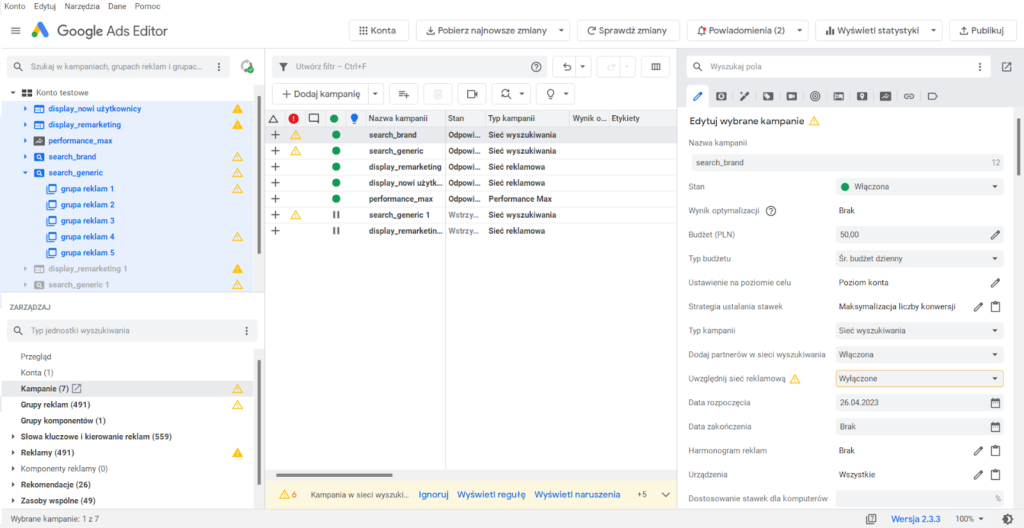Viewport: 1024px width, 528px height.
Task: Switch to the video camera tab icon
Action: [x=792, y=96]
